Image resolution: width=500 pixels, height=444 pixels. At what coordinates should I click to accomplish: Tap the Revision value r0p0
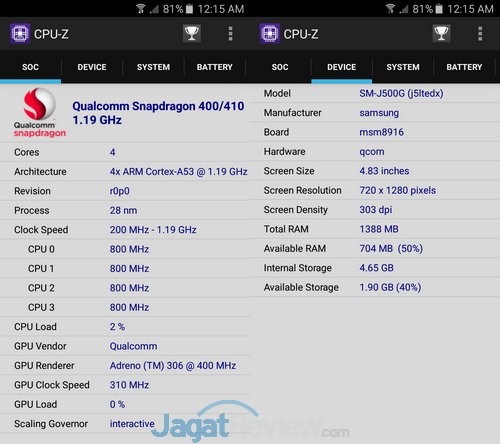119,191
